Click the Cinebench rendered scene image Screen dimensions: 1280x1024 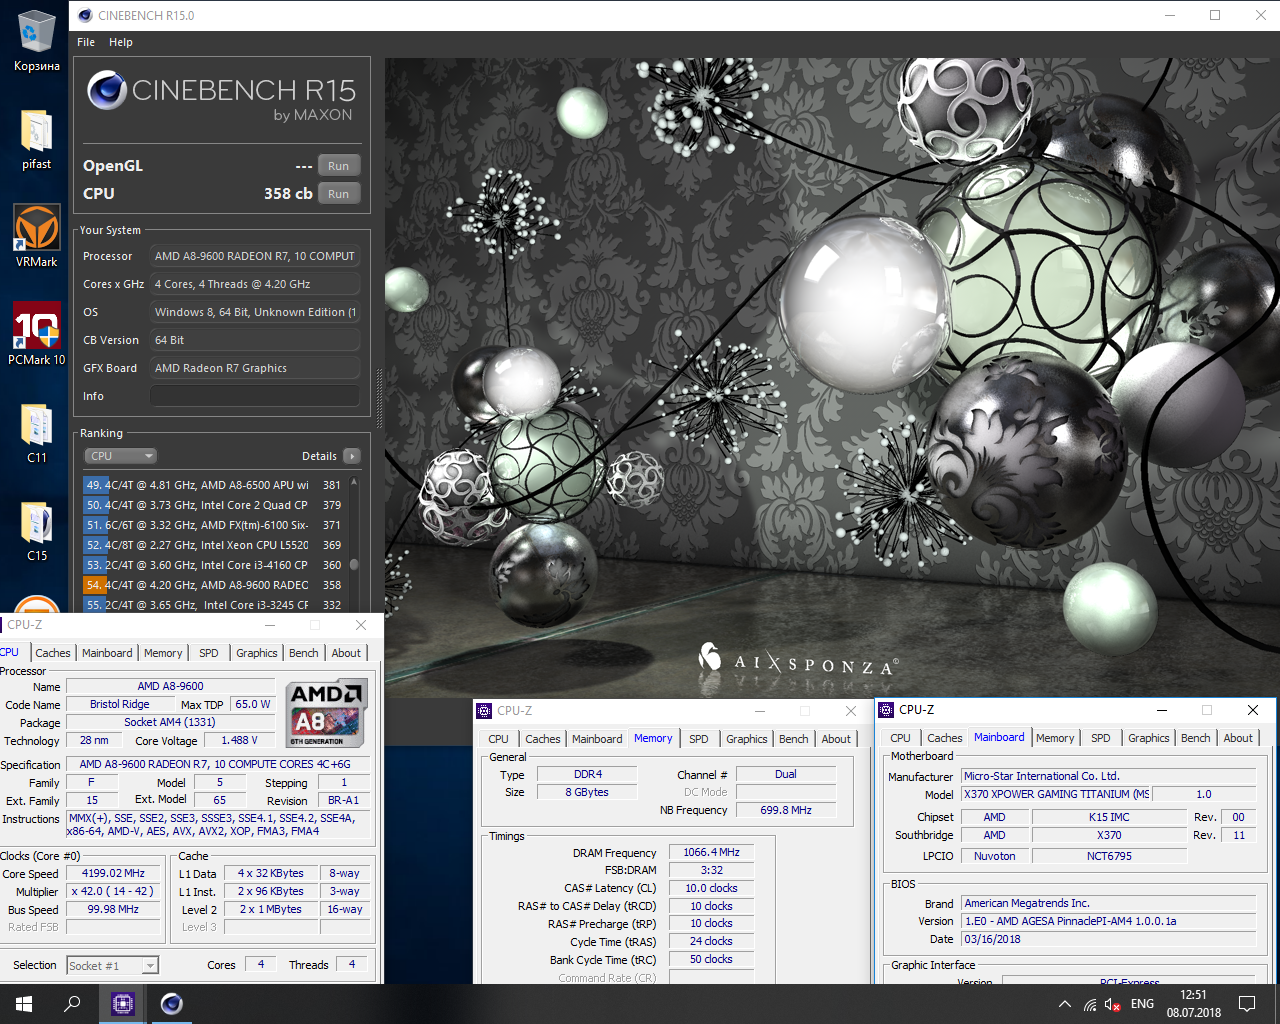(831, 377)
